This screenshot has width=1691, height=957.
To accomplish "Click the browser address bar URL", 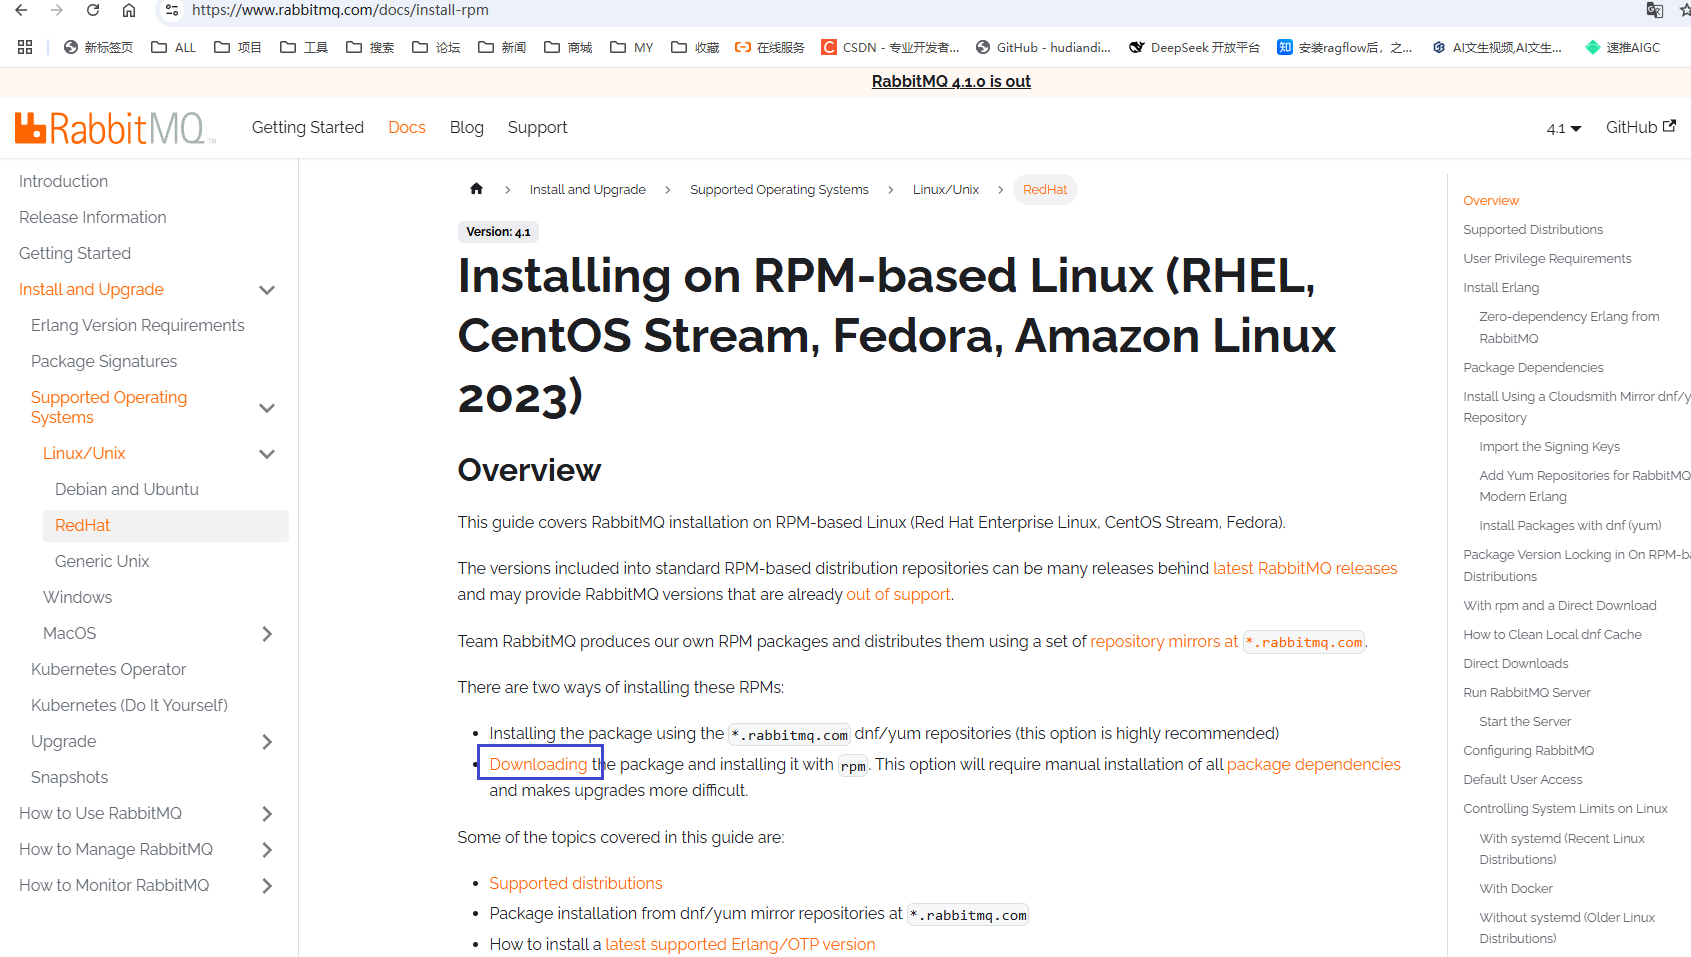I will coord(340,10).
